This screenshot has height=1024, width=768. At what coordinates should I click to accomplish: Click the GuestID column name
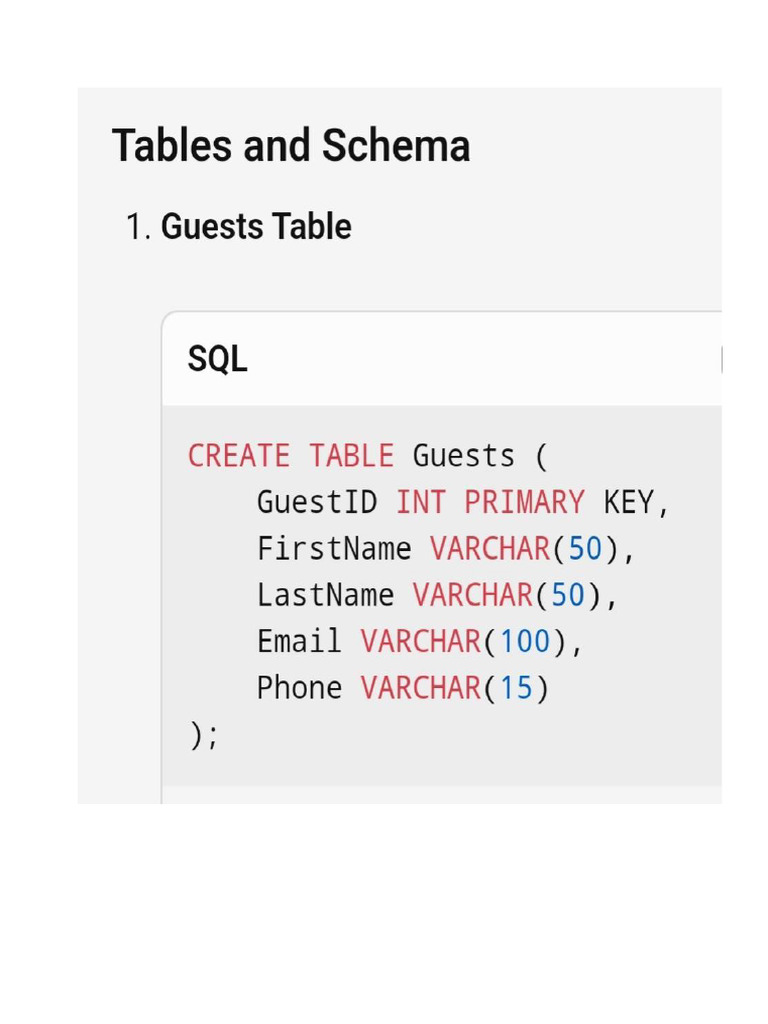pos(317,502)
